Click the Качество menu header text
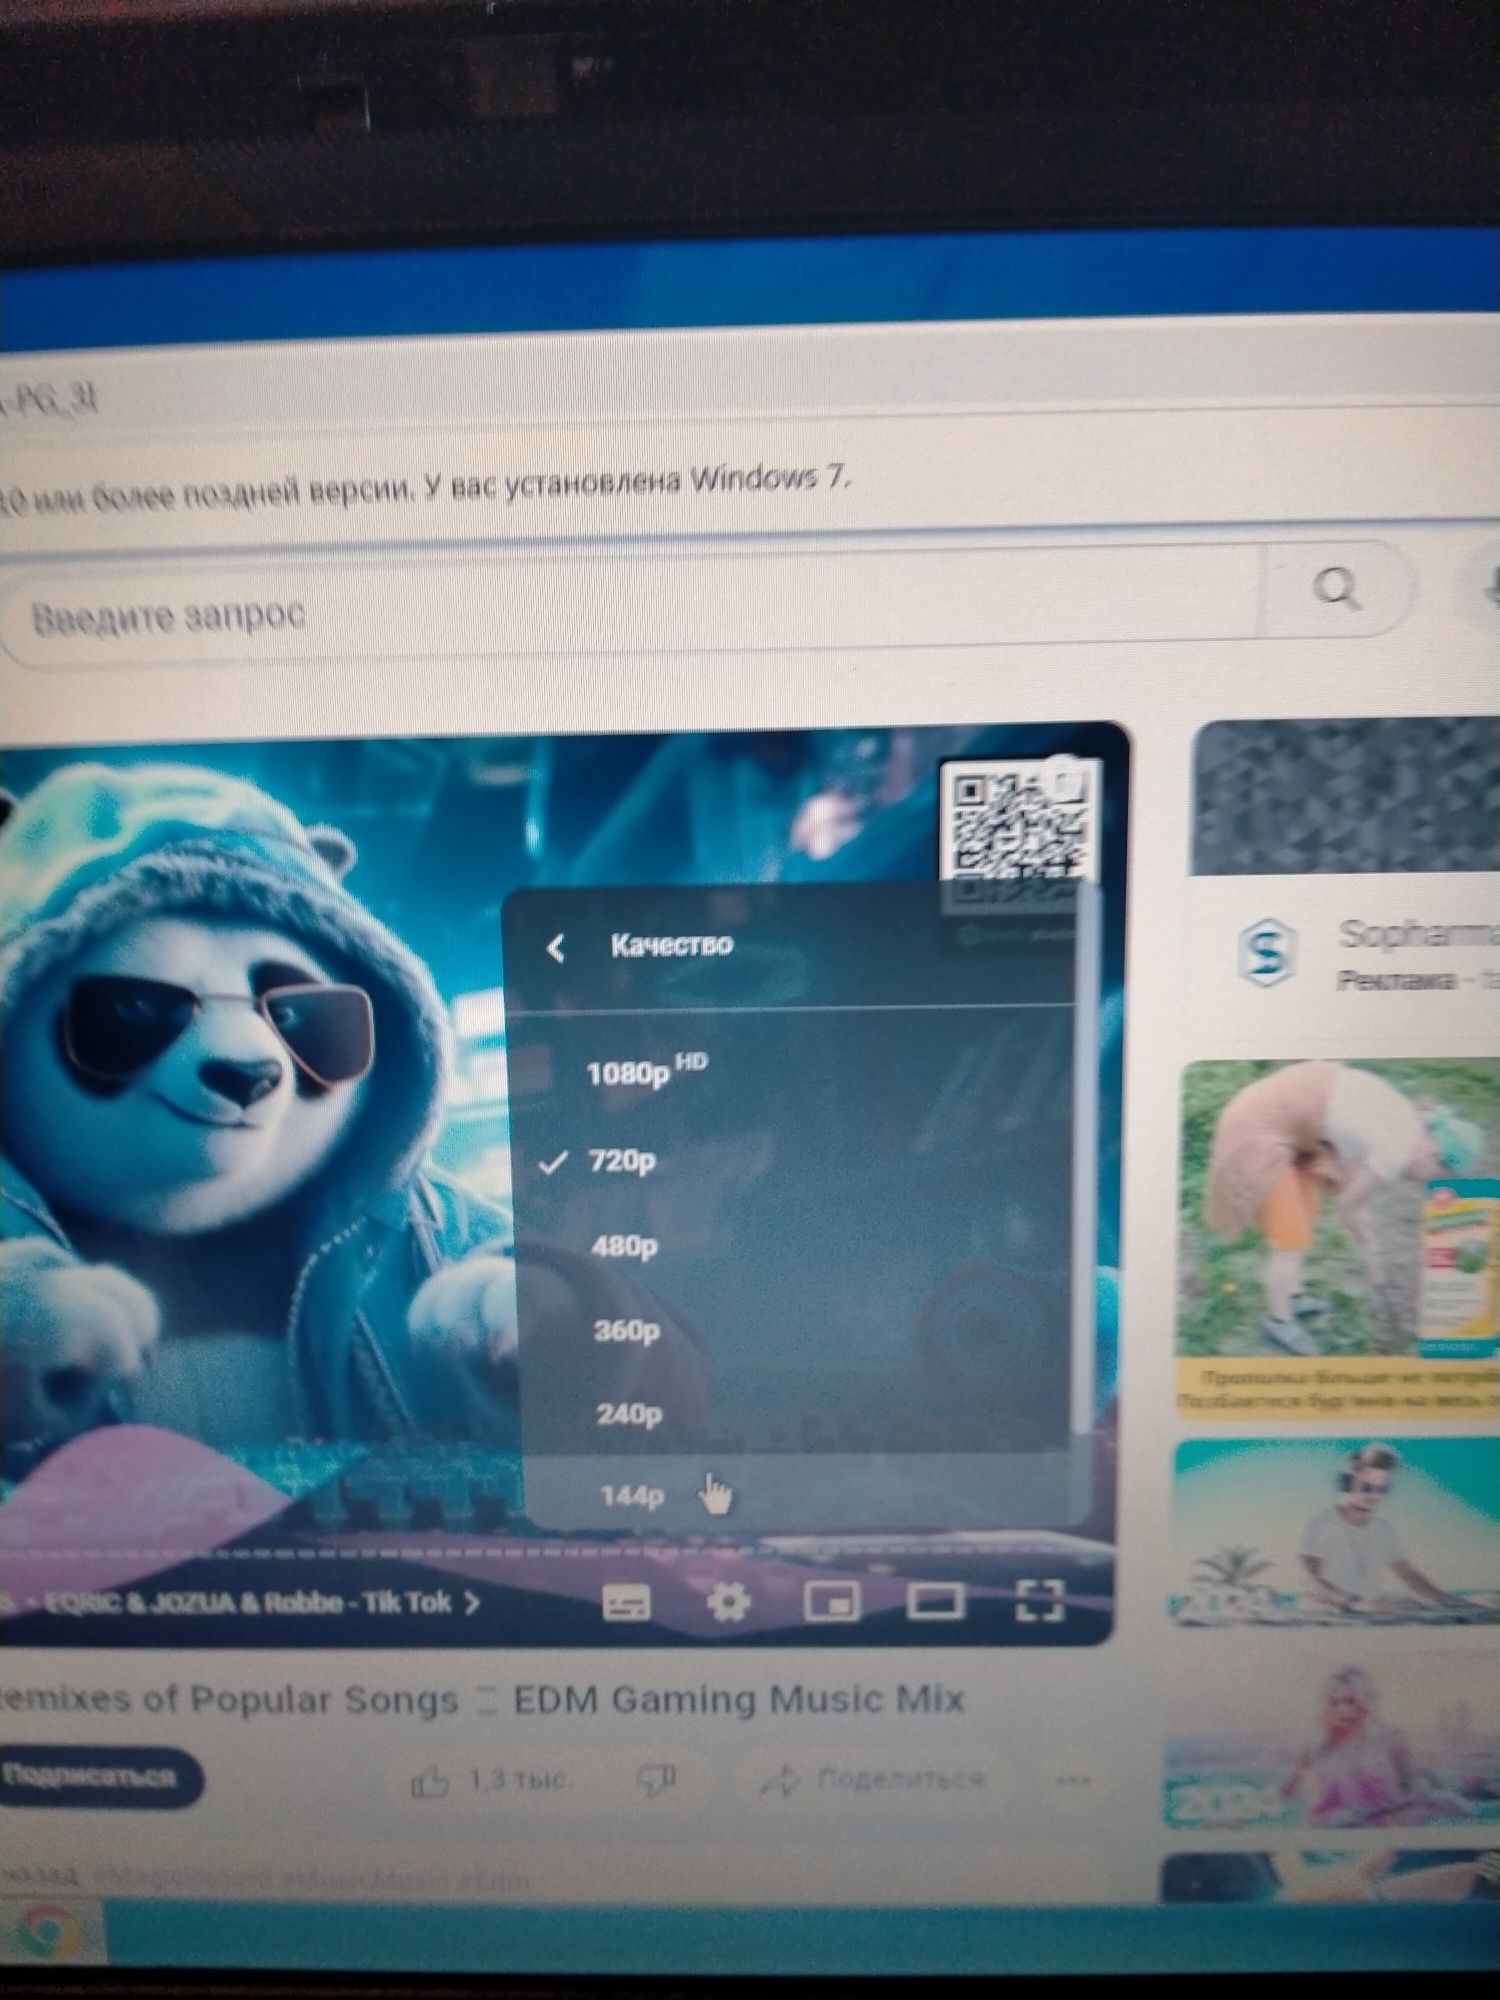 (672, 944)
